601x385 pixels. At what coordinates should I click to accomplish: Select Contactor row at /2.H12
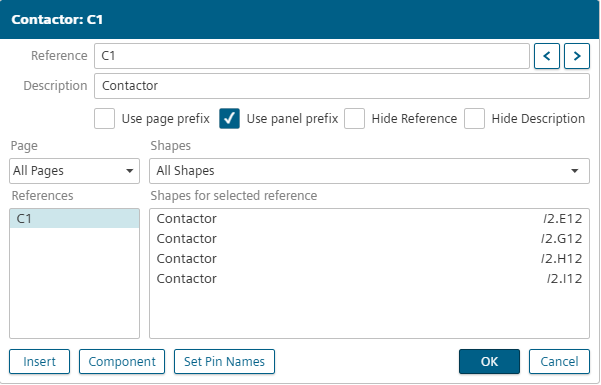[x=369, y=258]
